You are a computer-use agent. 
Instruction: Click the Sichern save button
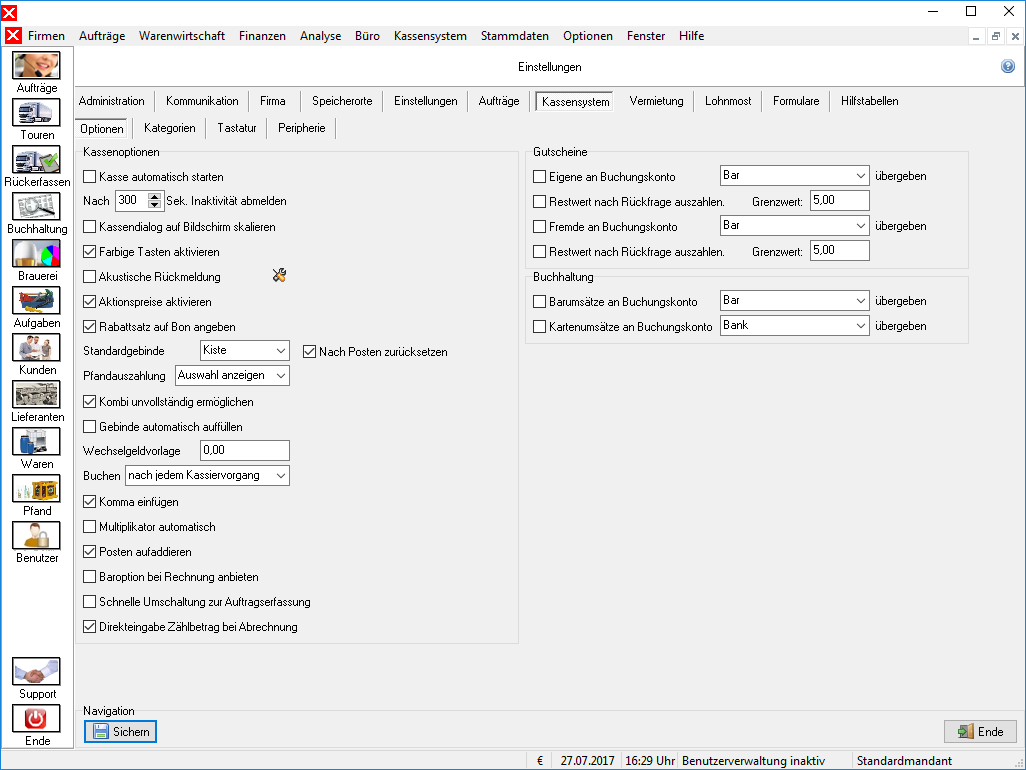click(120, 731)
